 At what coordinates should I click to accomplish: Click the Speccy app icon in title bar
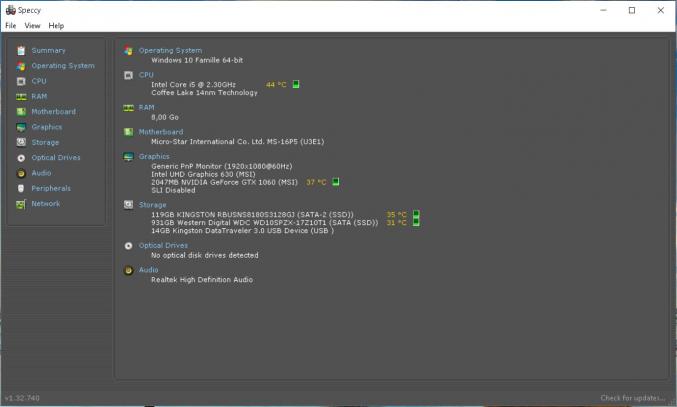[x=10, y=10]
